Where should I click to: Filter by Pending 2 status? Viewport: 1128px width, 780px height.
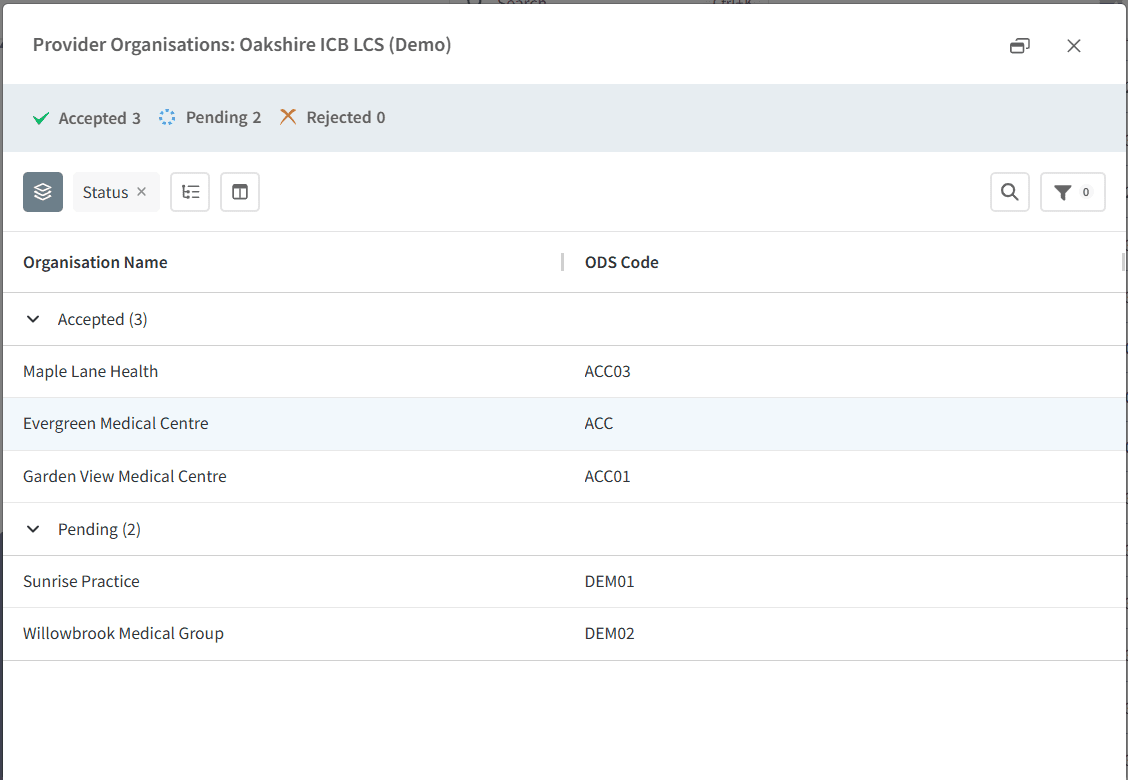tap(209, 117)
